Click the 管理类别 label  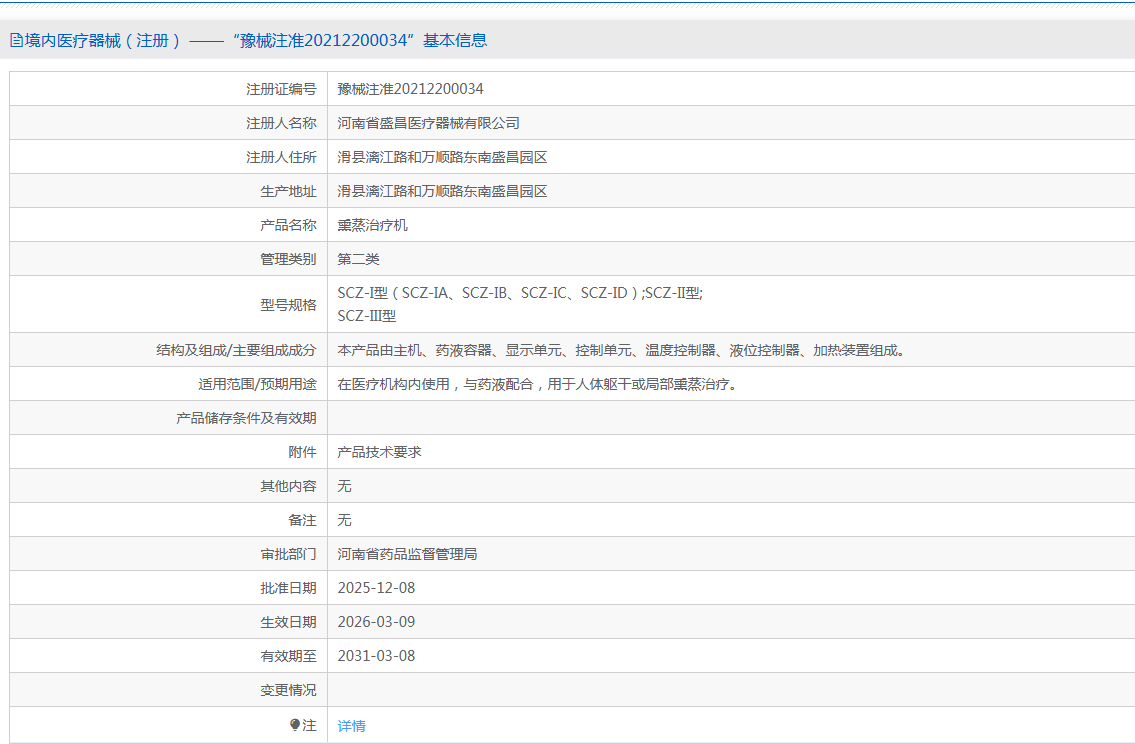click(x=288, y=259)
